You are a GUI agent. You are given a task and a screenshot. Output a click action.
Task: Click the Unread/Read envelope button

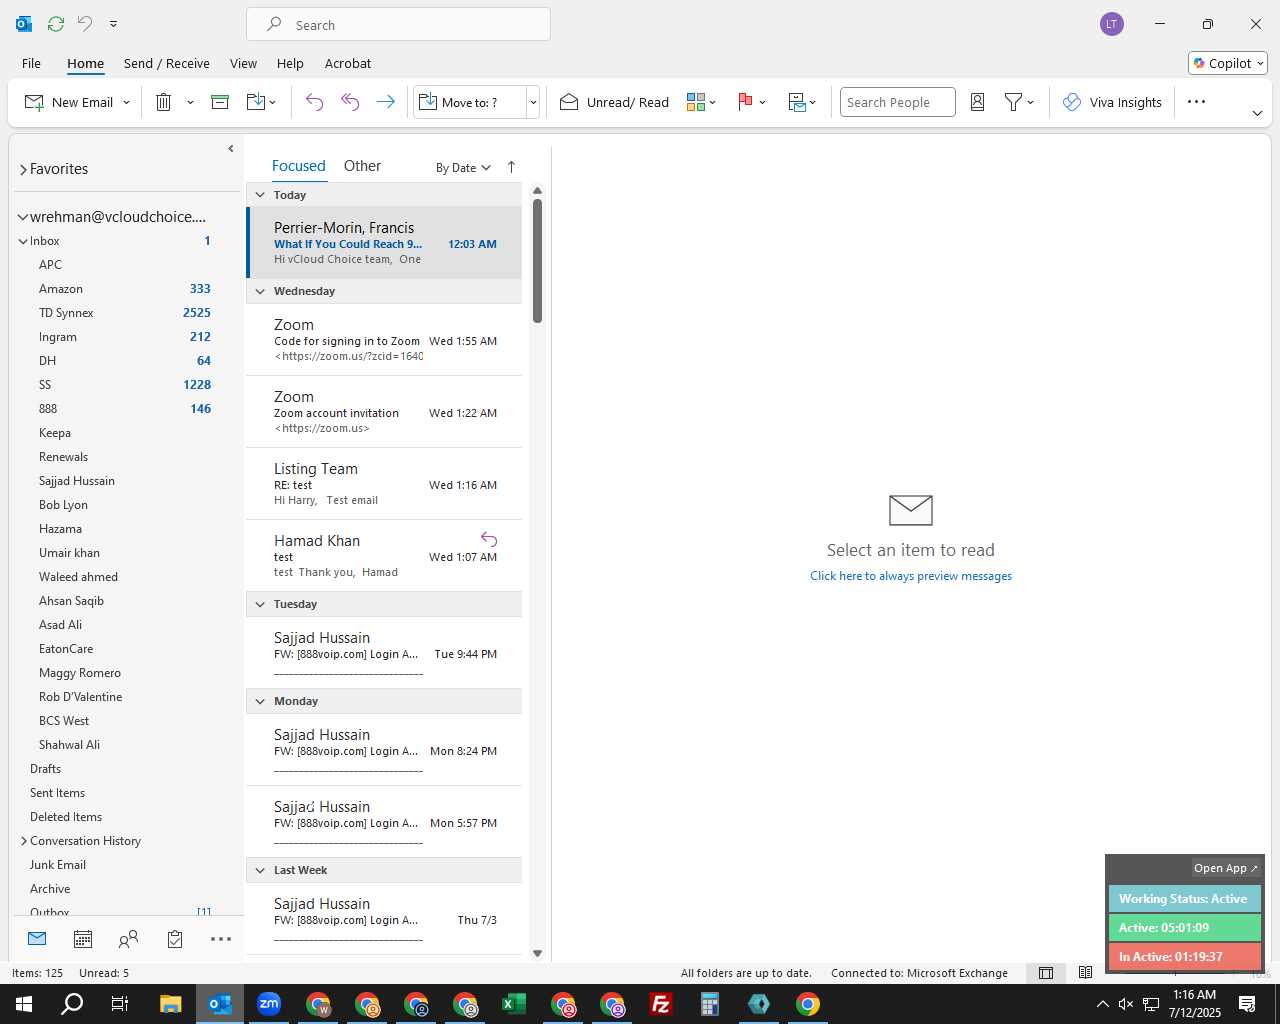[x=614, y=102]
